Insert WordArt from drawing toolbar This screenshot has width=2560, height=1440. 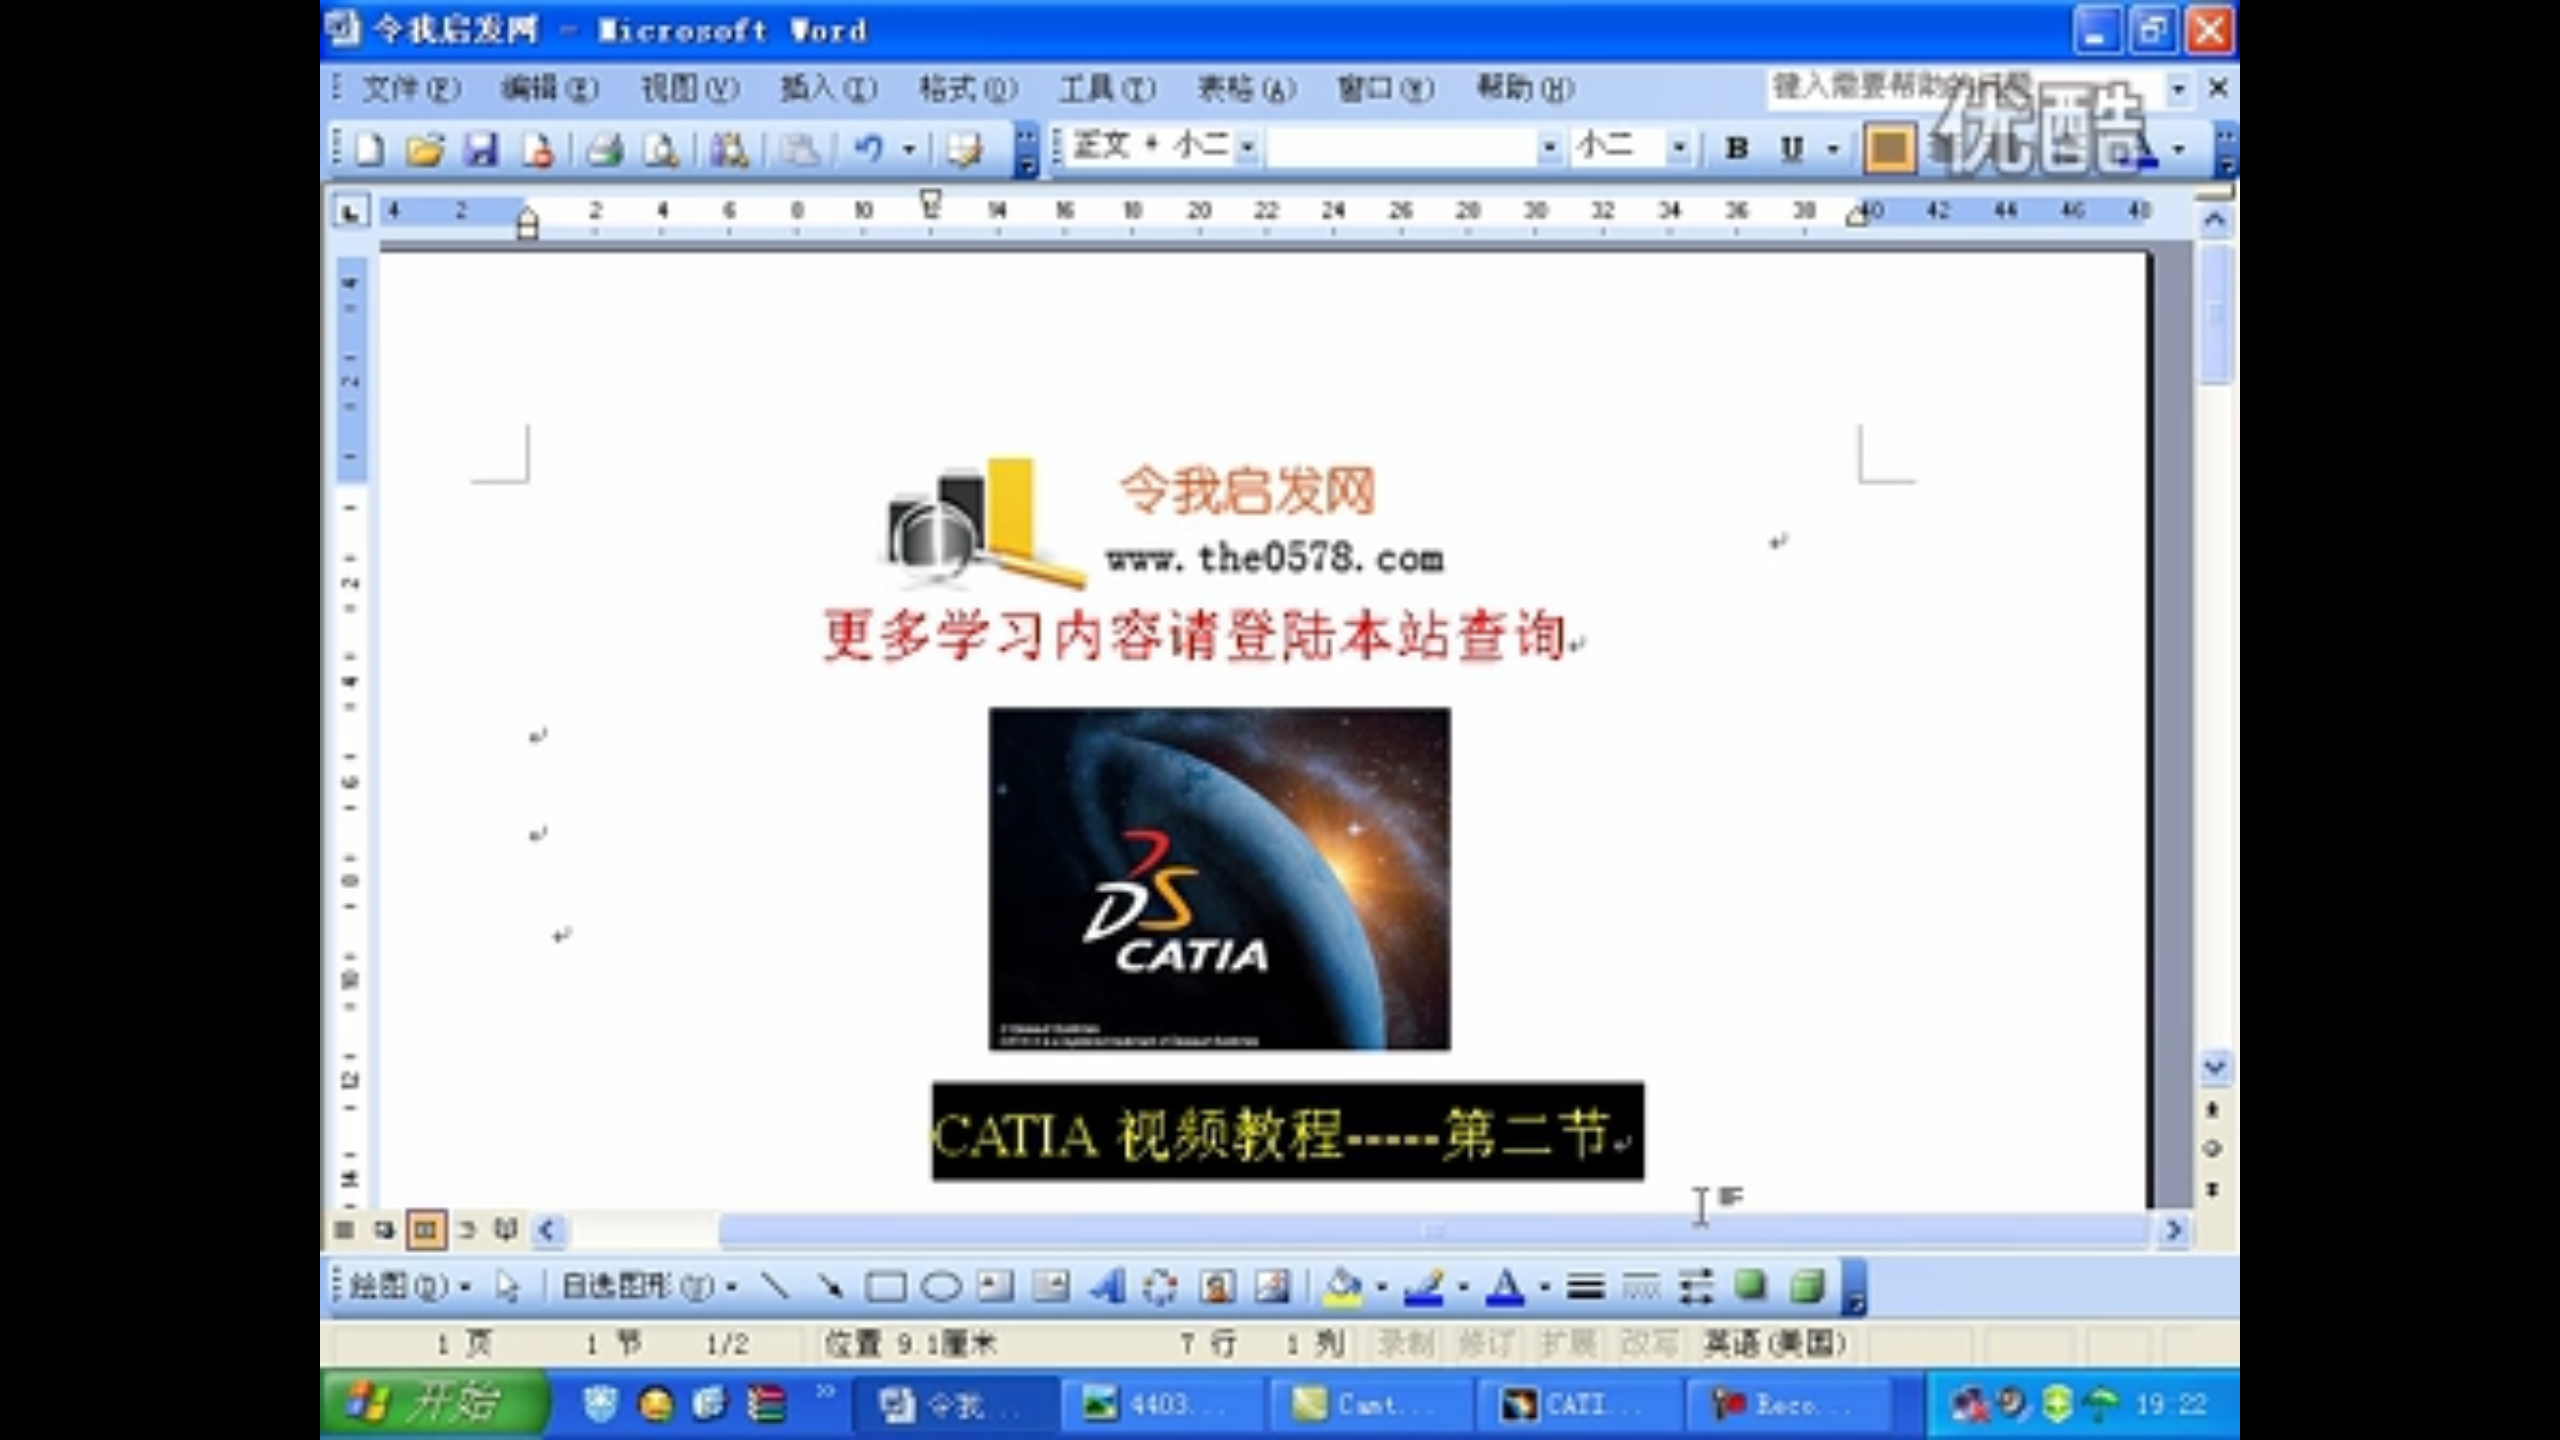pos(1106,1286)
